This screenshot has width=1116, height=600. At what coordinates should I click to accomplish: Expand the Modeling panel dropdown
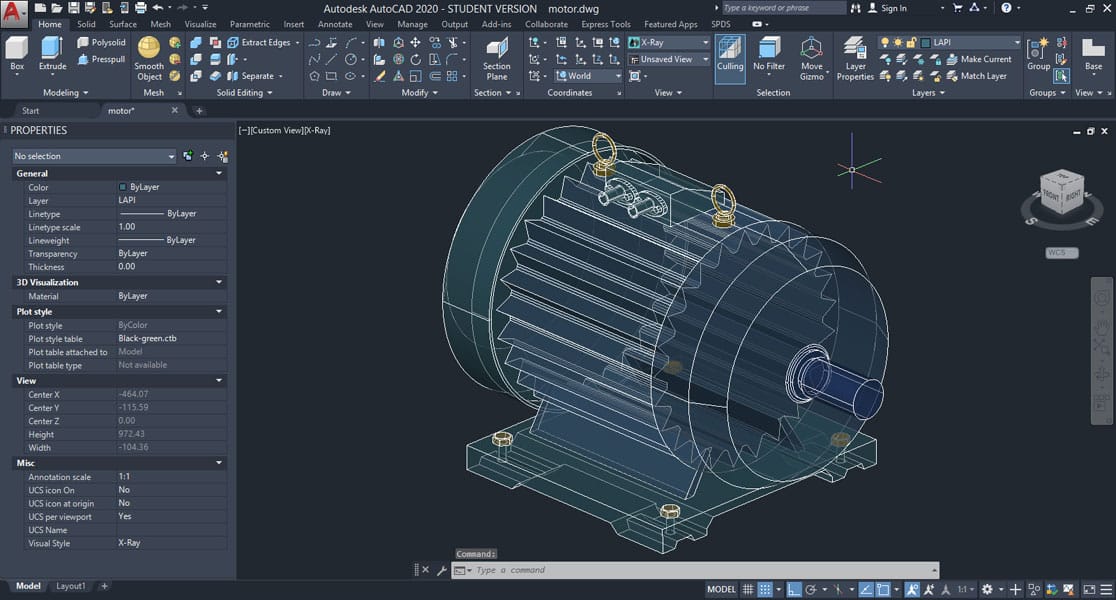coord(65,93)
